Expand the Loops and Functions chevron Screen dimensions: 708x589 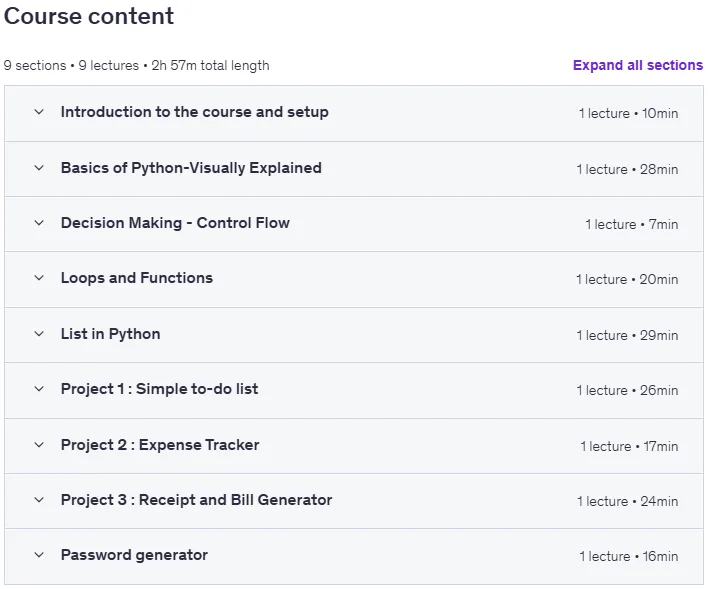tap(39, 278)
